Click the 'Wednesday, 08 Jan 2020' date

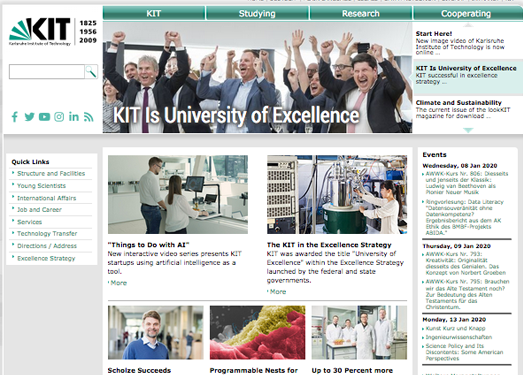pos(460,166)
